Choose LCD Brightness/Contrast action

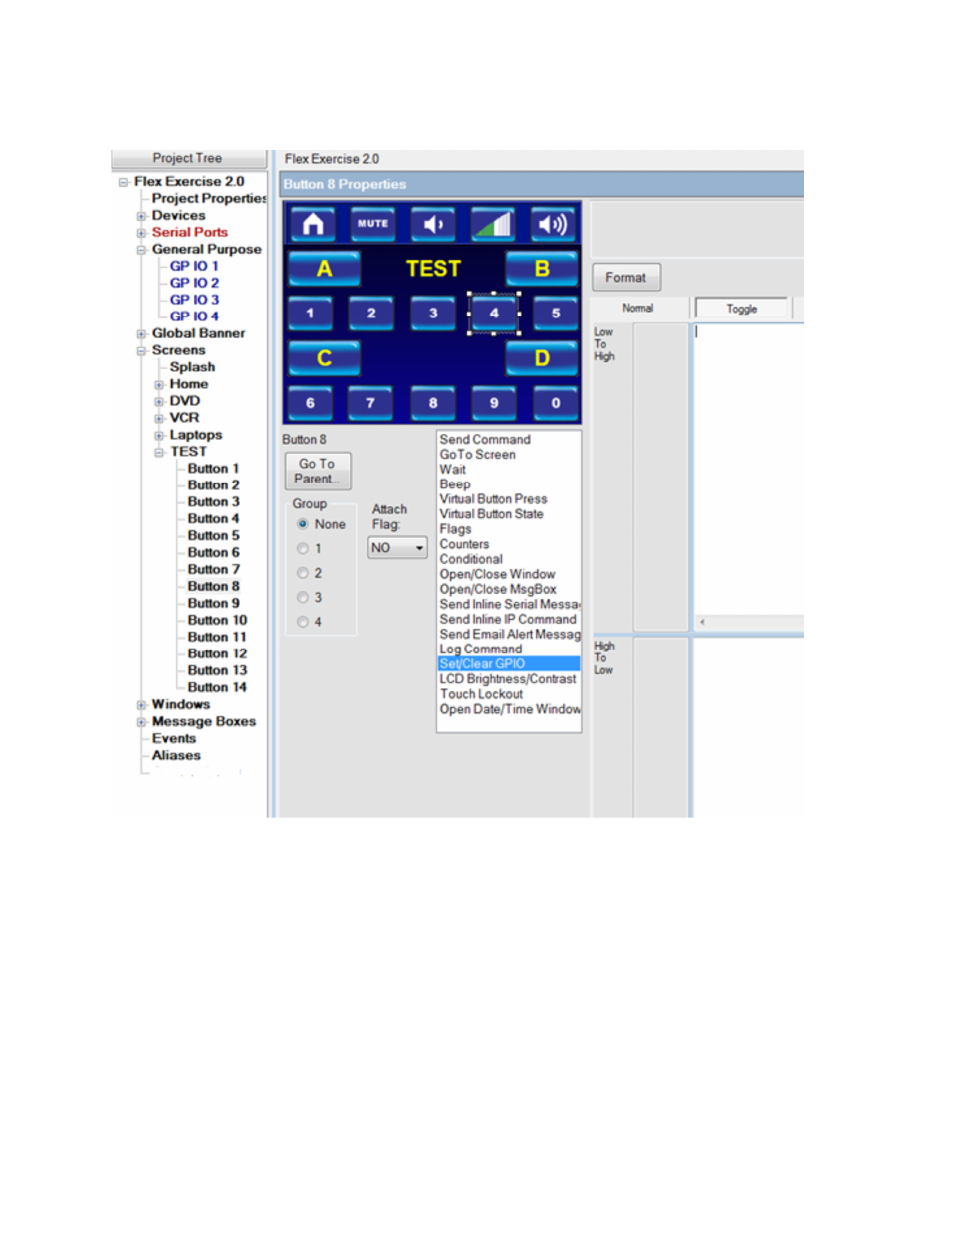click(509, 678)
